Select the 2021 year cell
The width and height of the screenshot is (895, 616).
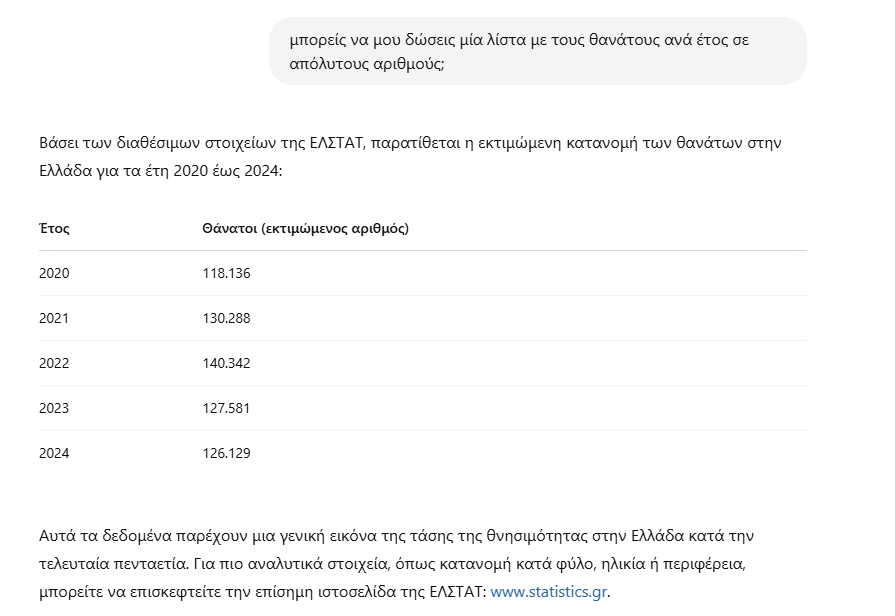pyautogui.click(x=54, y=318)
